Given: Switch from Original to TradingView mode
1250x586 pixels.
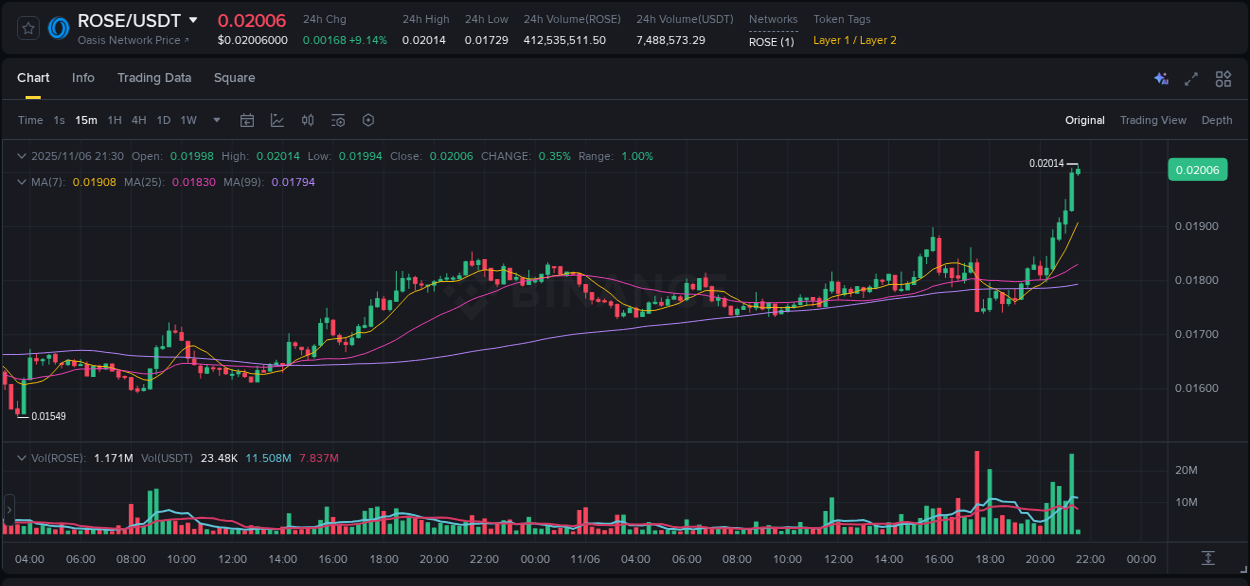Looking at the screenshot, I should [x=1153, y=120].
